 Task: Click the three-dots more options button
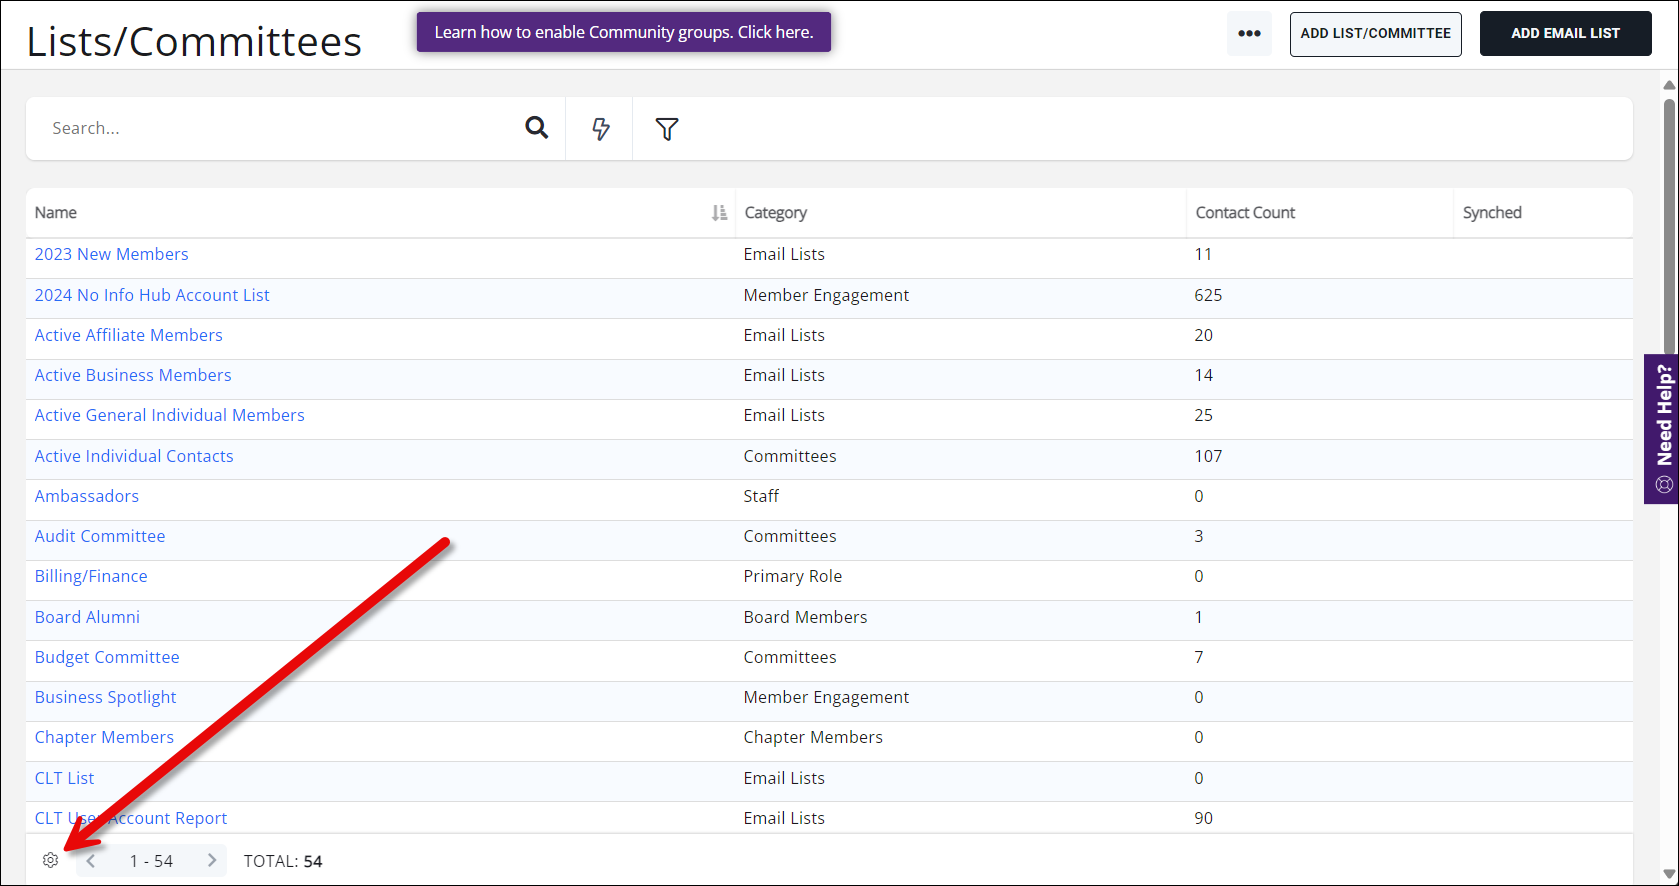tap(1249, 34)
